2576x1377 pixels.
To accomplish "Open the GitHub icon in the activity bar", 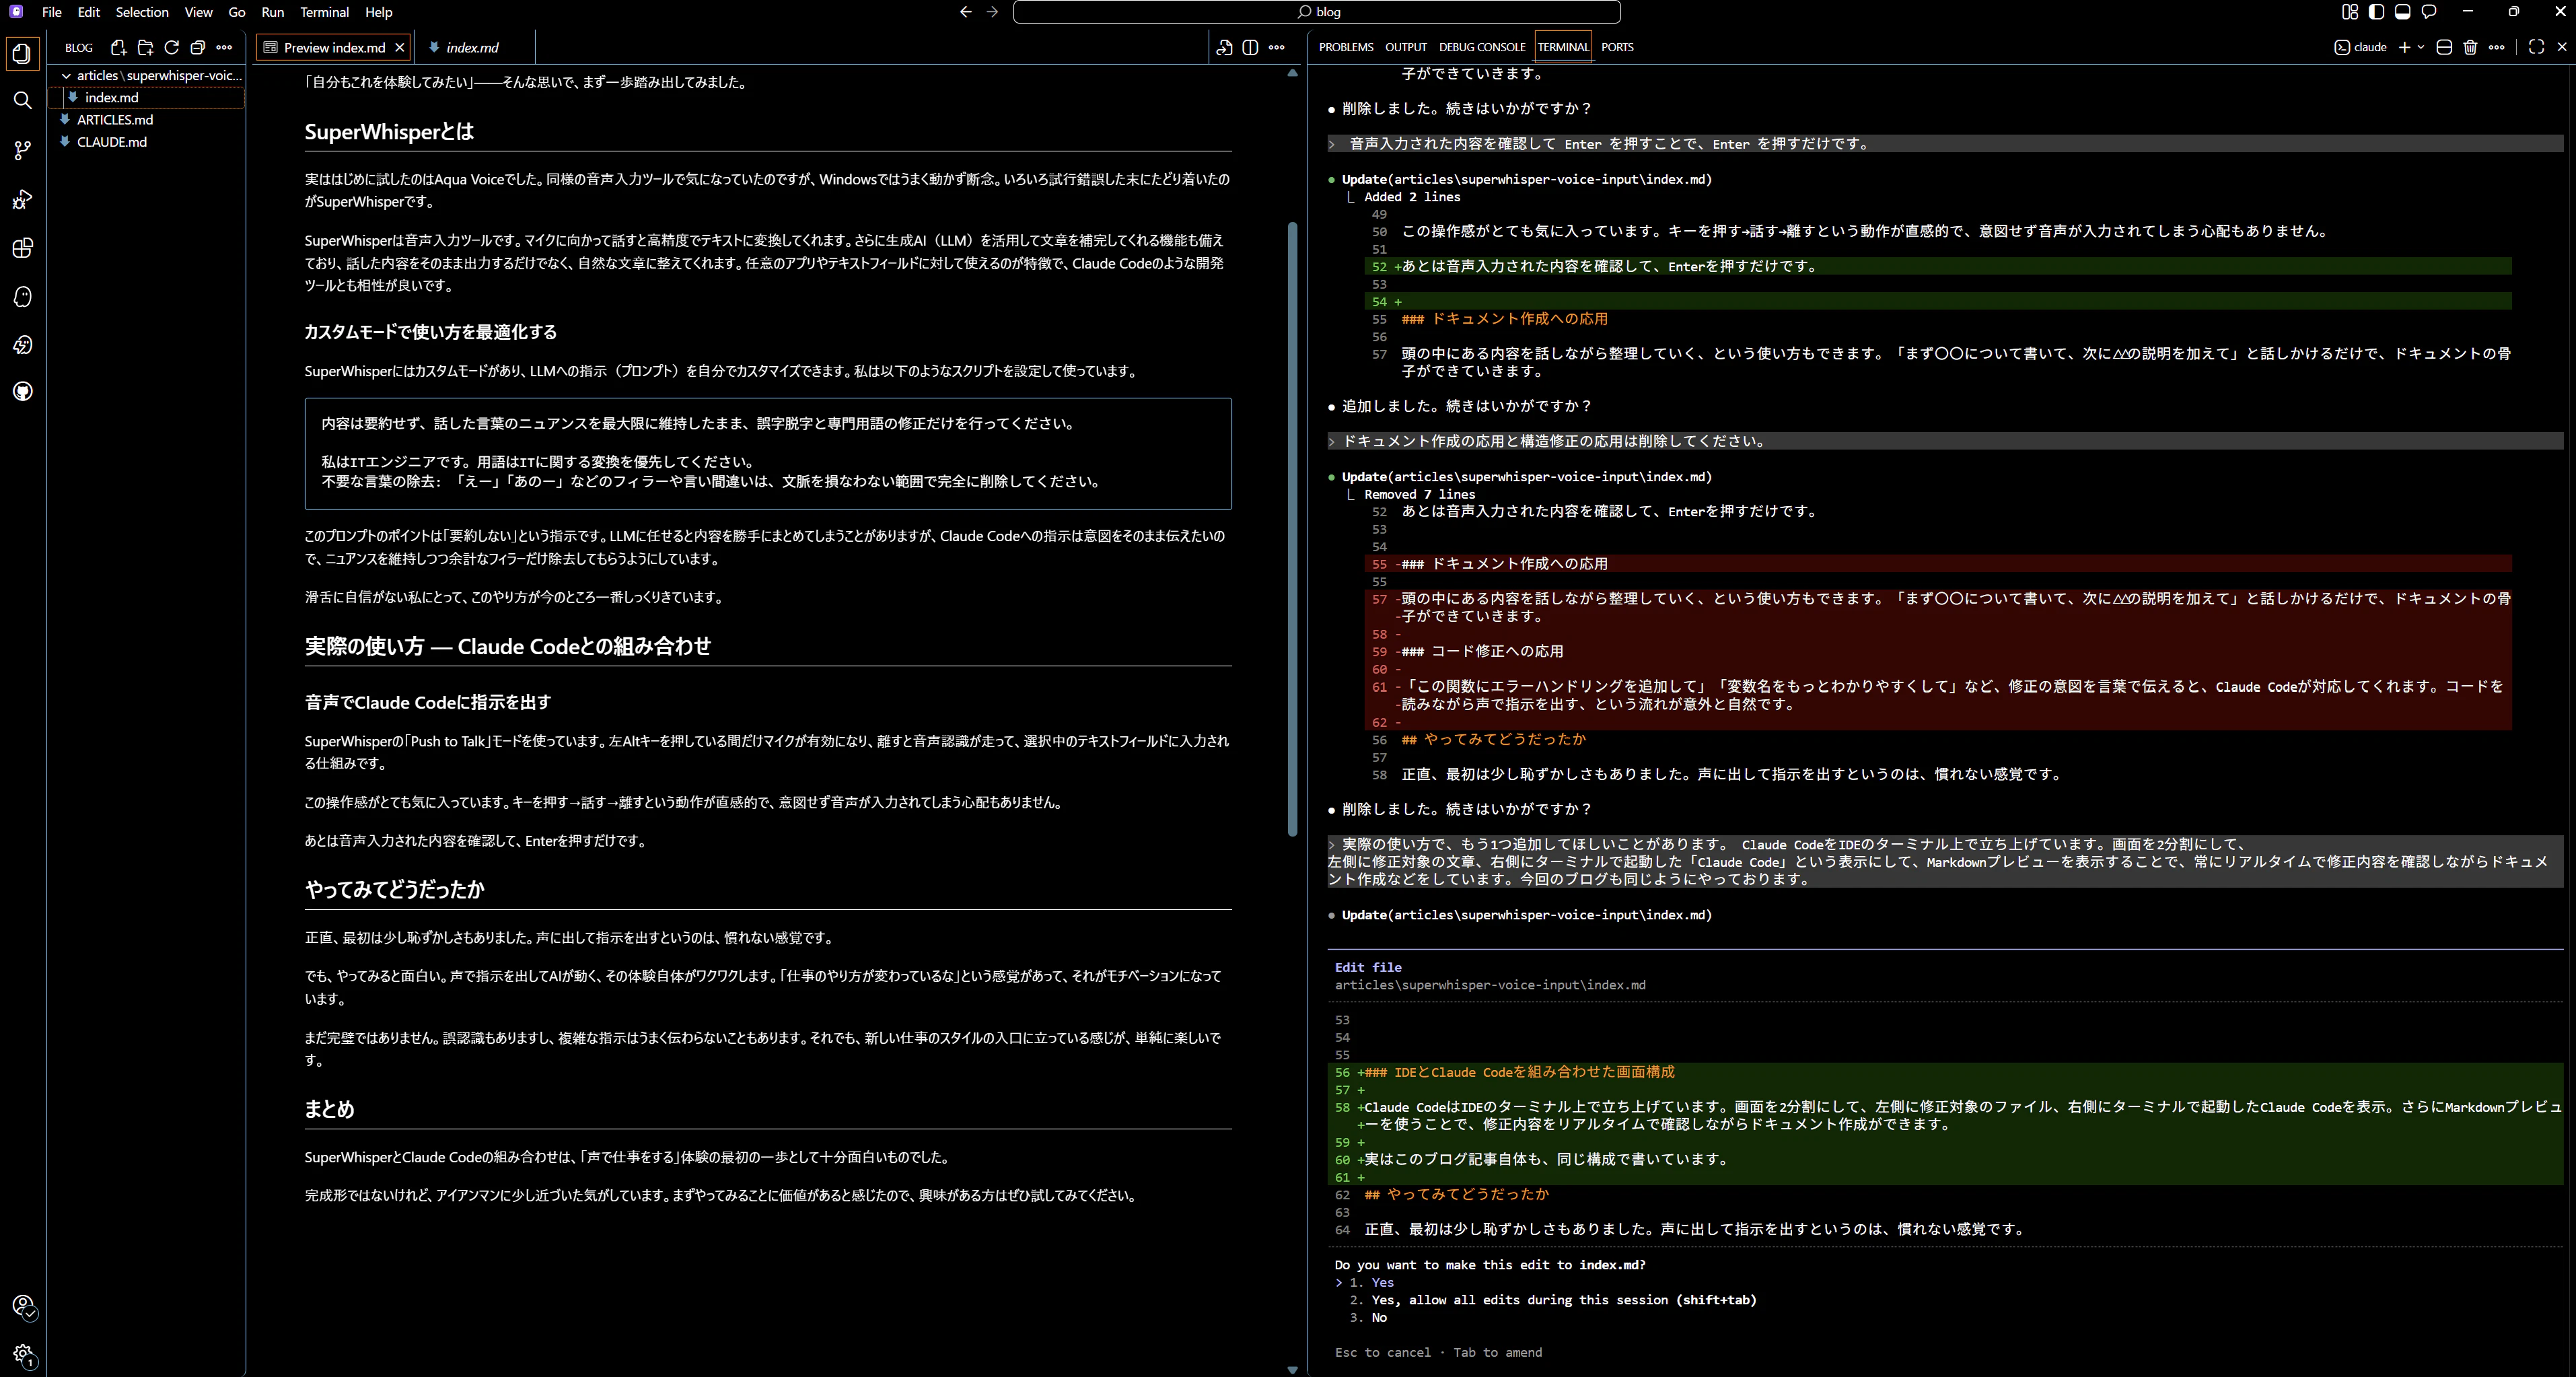I will coord(22,392).
